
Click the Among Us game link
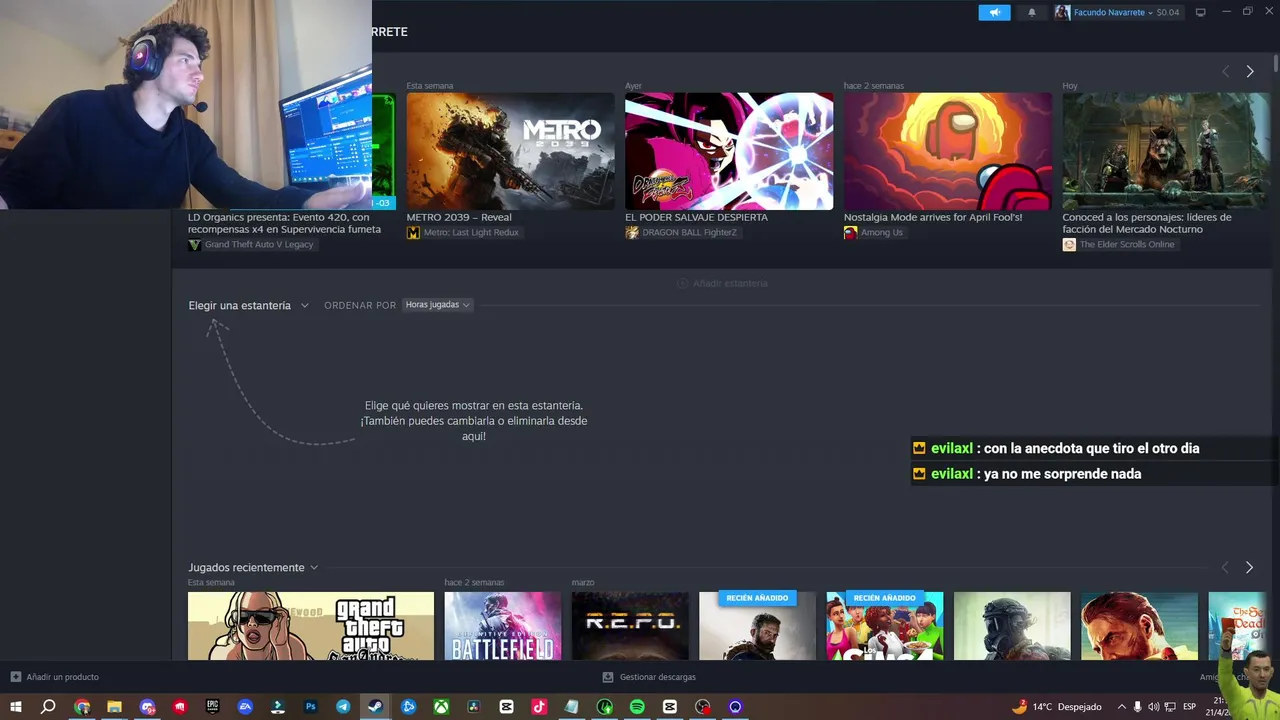pyautogui.click(x=882, y=232)
